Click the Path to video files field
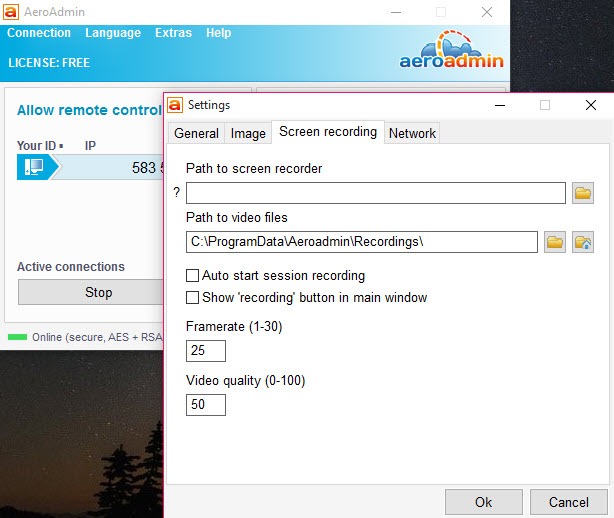The image size is (614, 518). [x=361, y=242]
